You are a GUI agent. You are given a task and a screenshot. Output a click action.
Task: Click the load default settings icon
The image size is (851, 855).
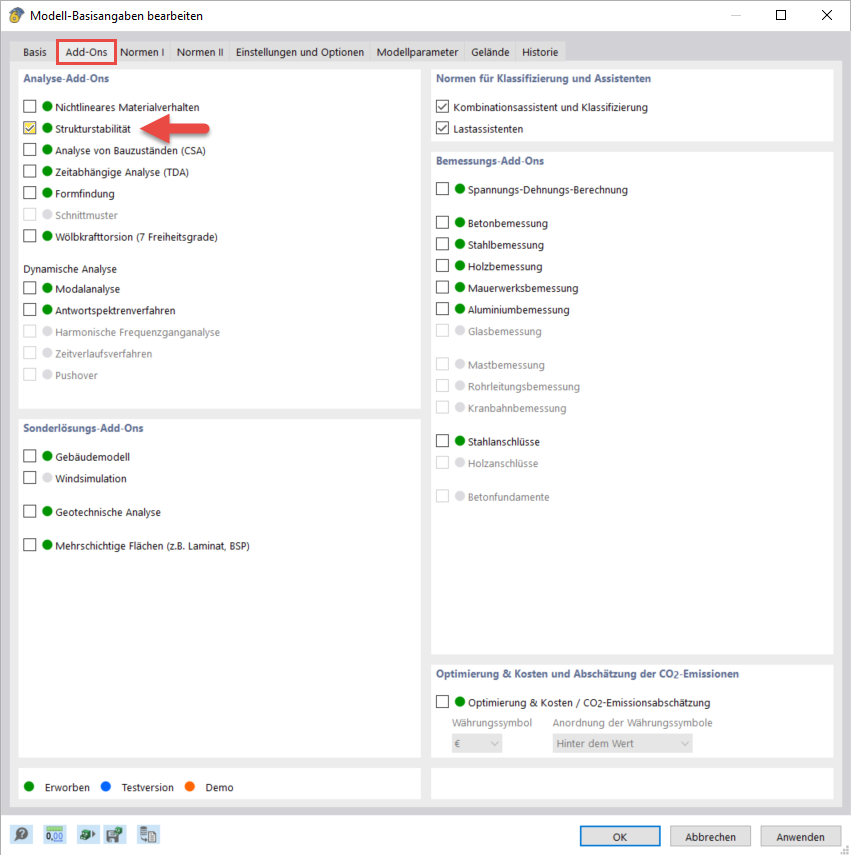click(x=87, y=834)
